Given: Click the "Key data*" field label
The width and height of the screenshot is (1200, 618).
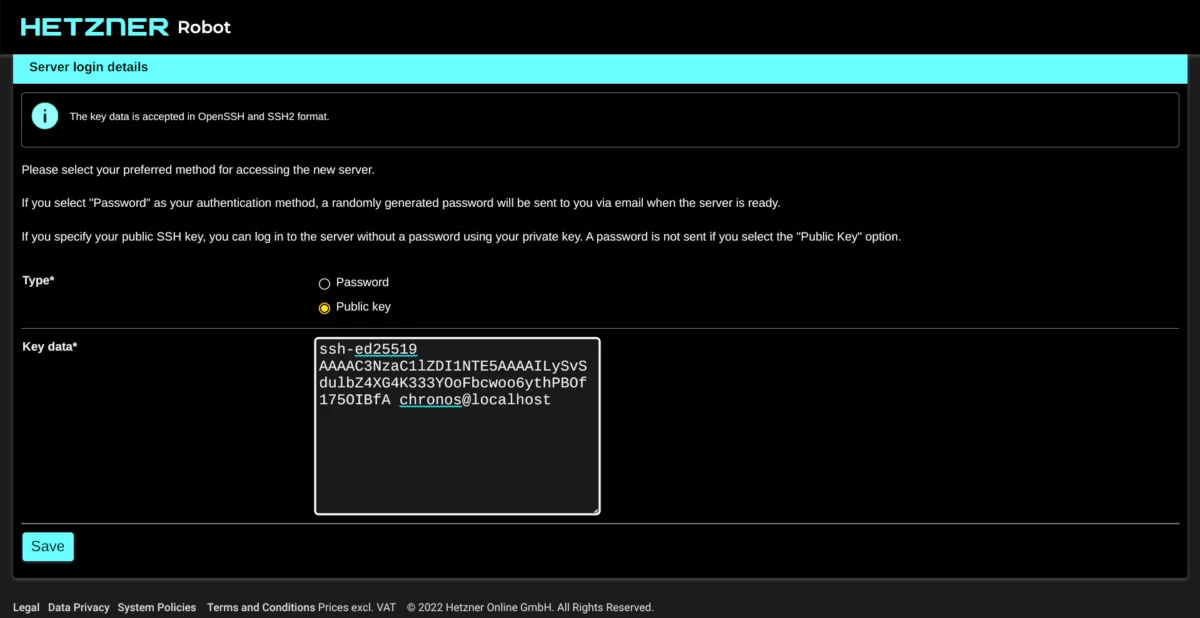Looking at the screenshot, I should [x=50, y=346].
